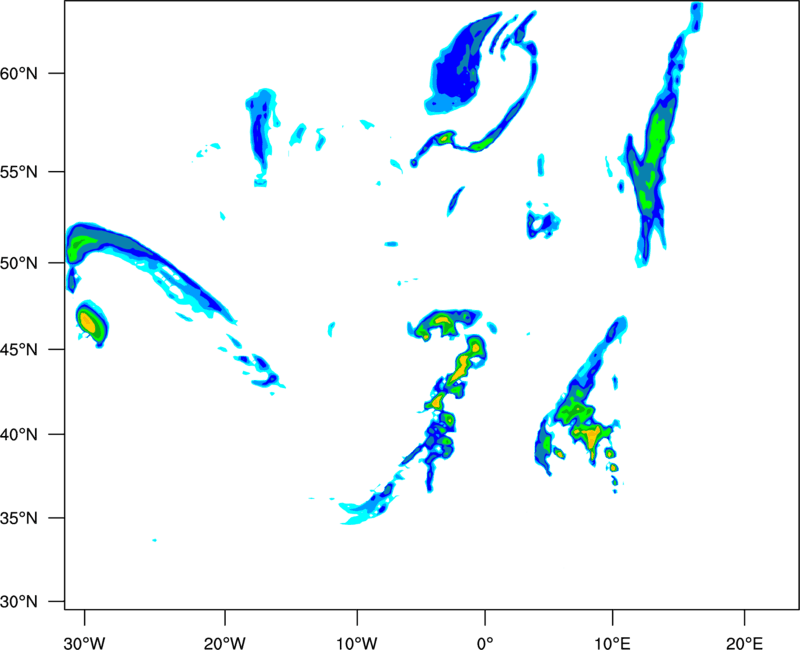This screenshot has width=800, height=650.
Task: Click the 10°E longitude label
Action: pyautogui.click(x=612, y=643)
